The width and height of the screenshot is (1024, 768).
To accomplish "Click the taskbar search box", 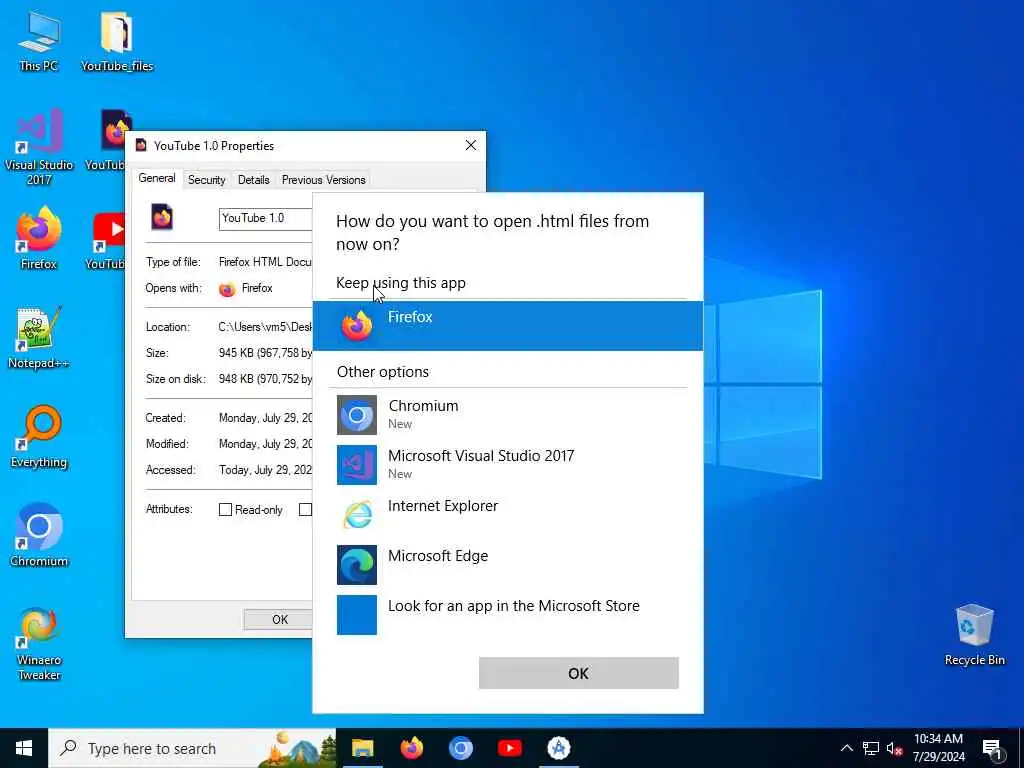I will tap(192, 748).
